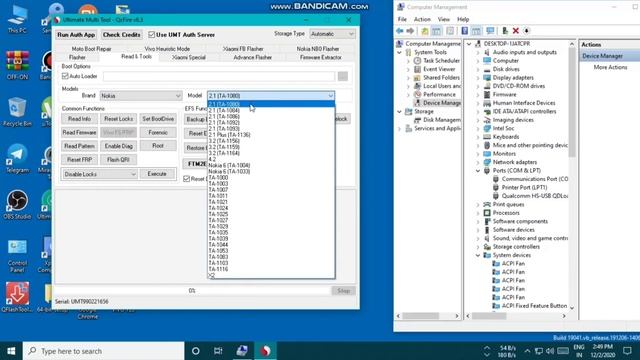Click the Cortana circle icon on taskbar
640x360 pixels.
click(x=196, y=351)
